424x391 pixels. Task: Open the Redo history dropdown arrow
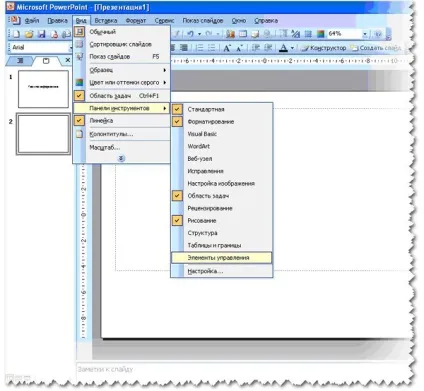[x=218, y=34]
